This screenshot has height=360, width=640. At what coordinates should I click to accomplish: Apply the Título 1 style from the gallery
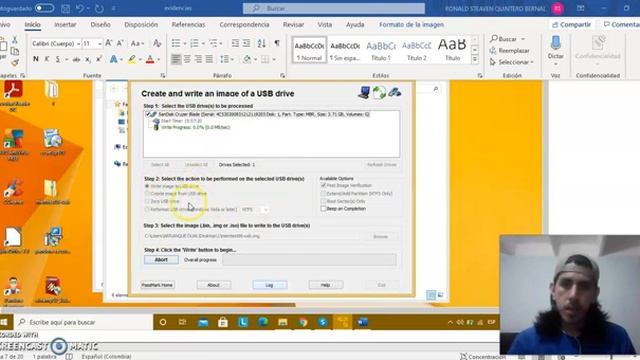tap(380, 50)
